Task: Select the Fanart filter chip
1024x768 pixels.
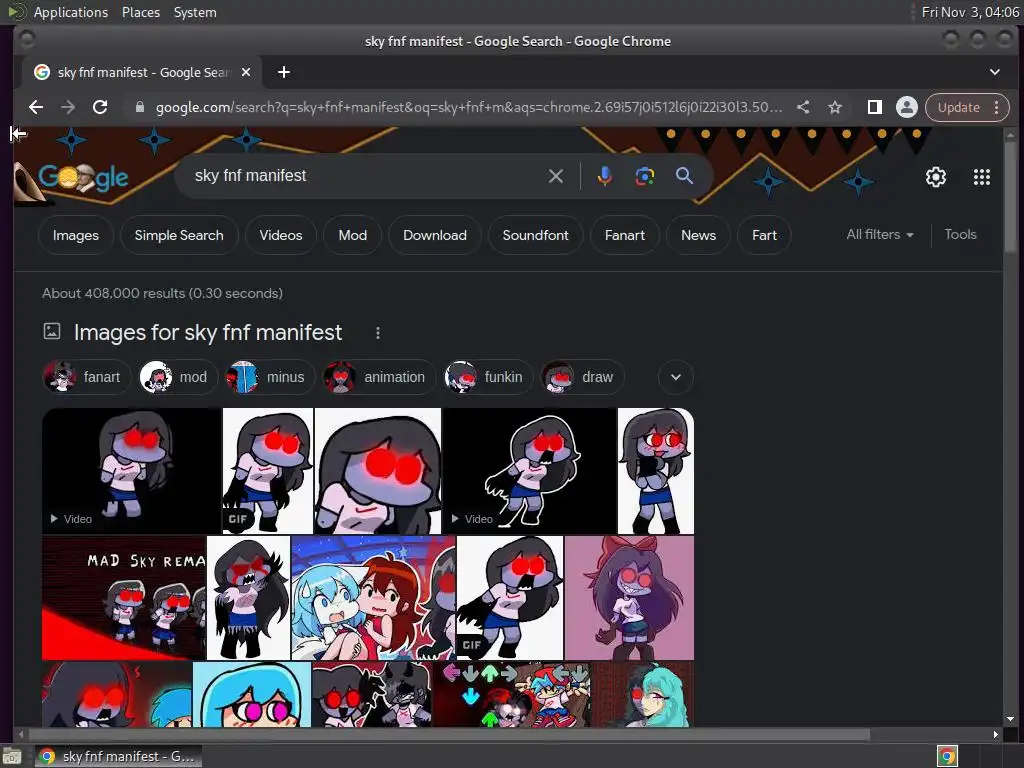Action: pos(625,235)
